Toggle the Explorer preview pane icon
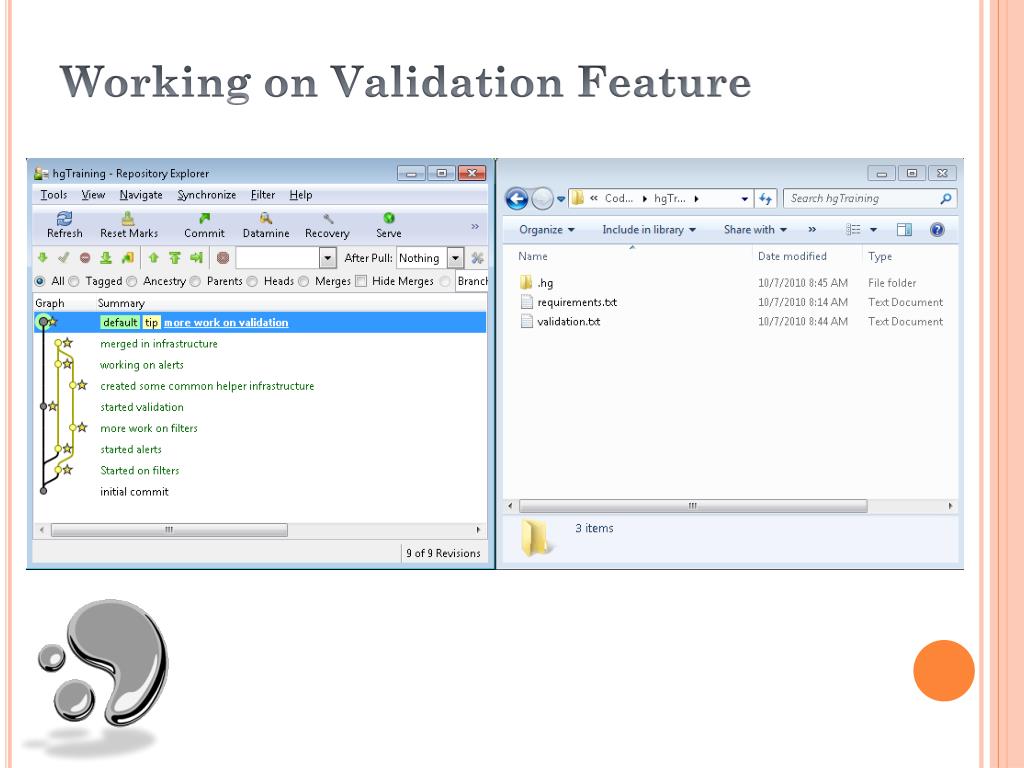This screenshot has height=768, width=1024. tap(904, 230)
